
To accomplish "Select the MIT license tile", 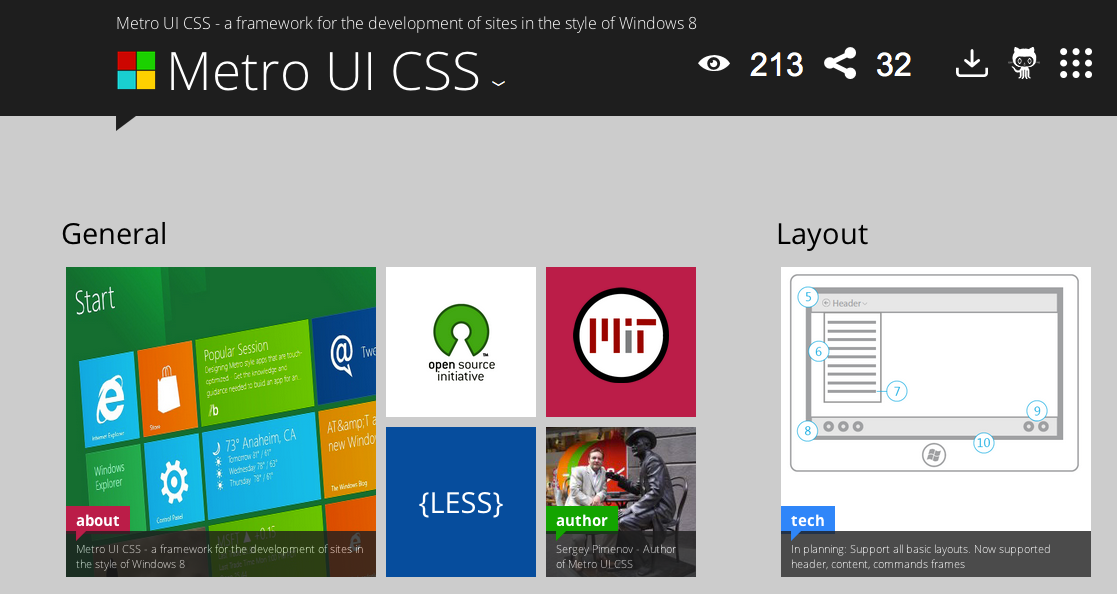I will pyautogui.click(x=621, y=342).
